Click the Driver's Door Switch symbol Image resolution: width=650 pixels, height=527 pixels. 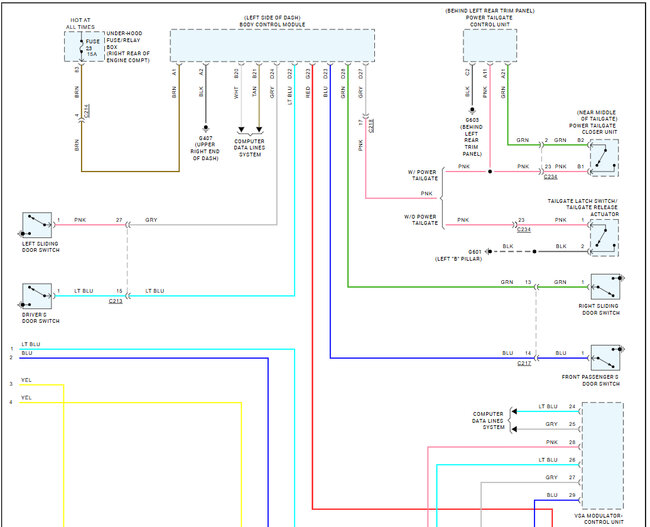point(37,296)
